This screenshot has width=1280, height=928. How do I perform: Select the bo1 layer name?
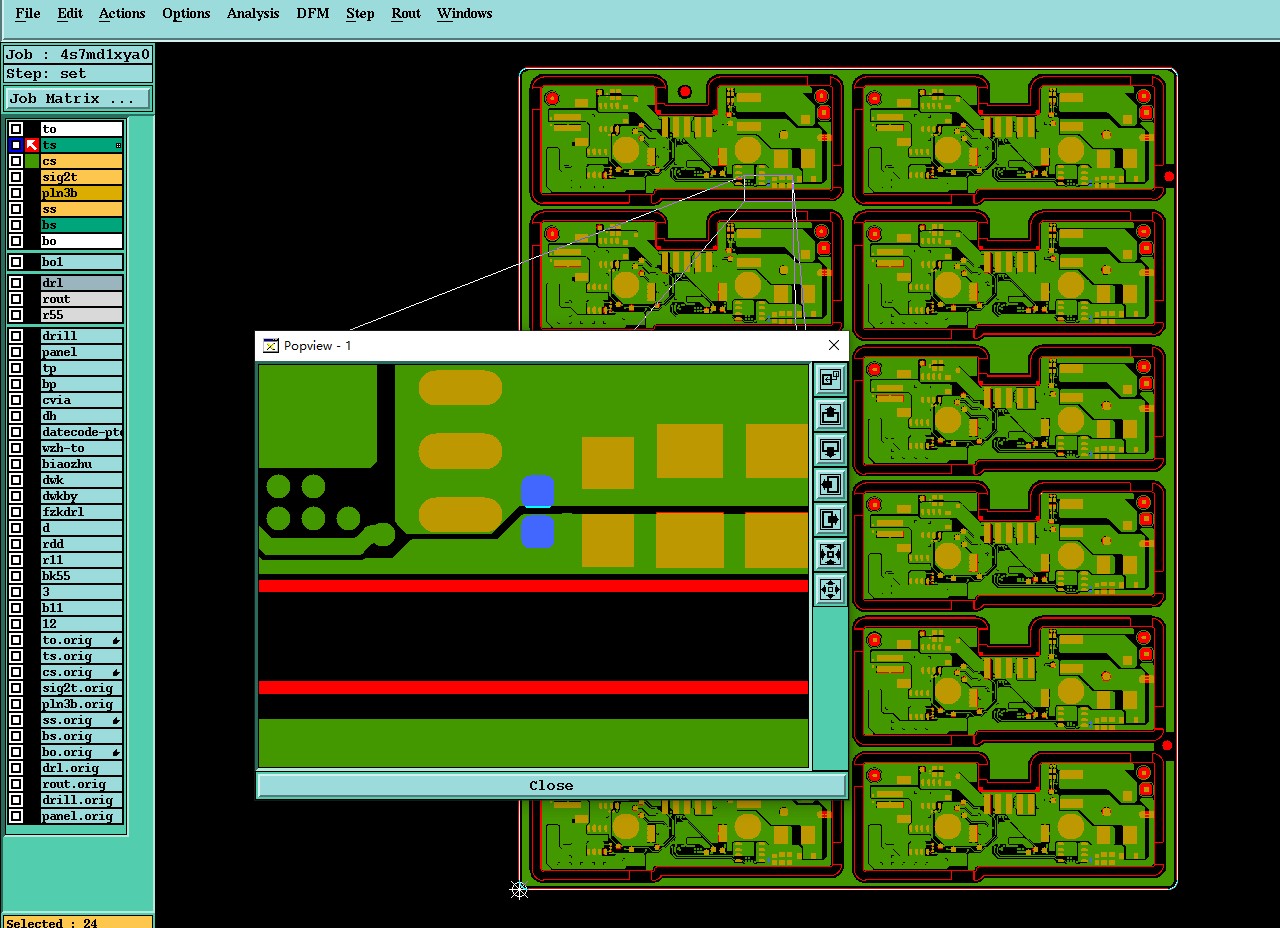tap(81, 262)
